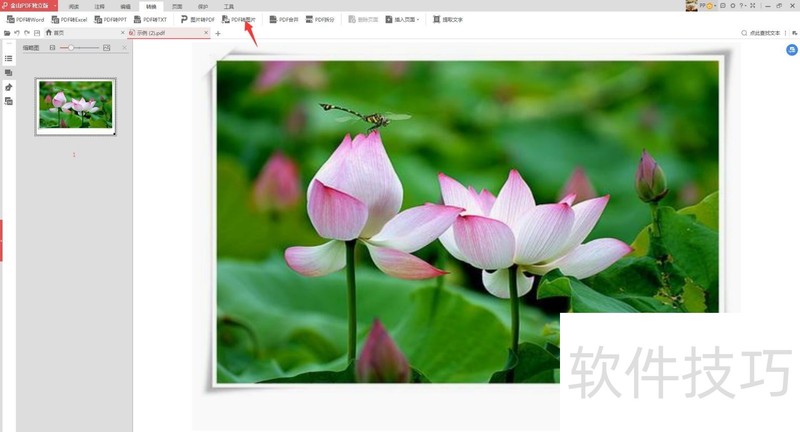Convert with PDF转TXT tool
800x432 pixels.
click(x=151, y=19)
